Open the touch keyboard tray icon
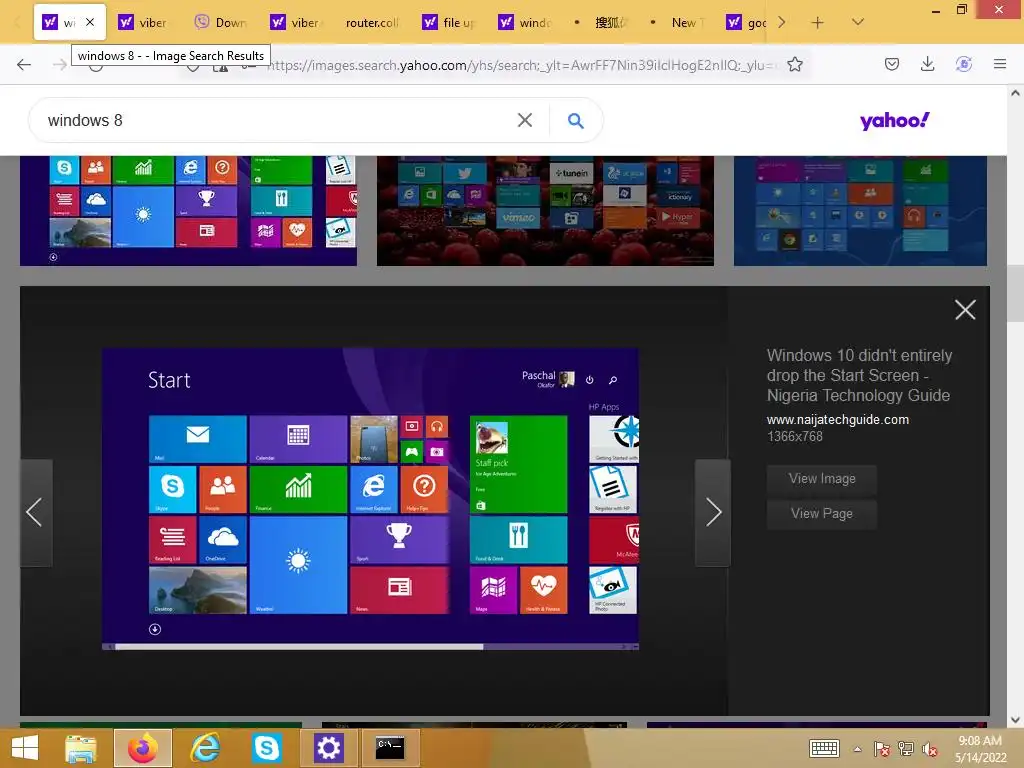 point(824,748)
